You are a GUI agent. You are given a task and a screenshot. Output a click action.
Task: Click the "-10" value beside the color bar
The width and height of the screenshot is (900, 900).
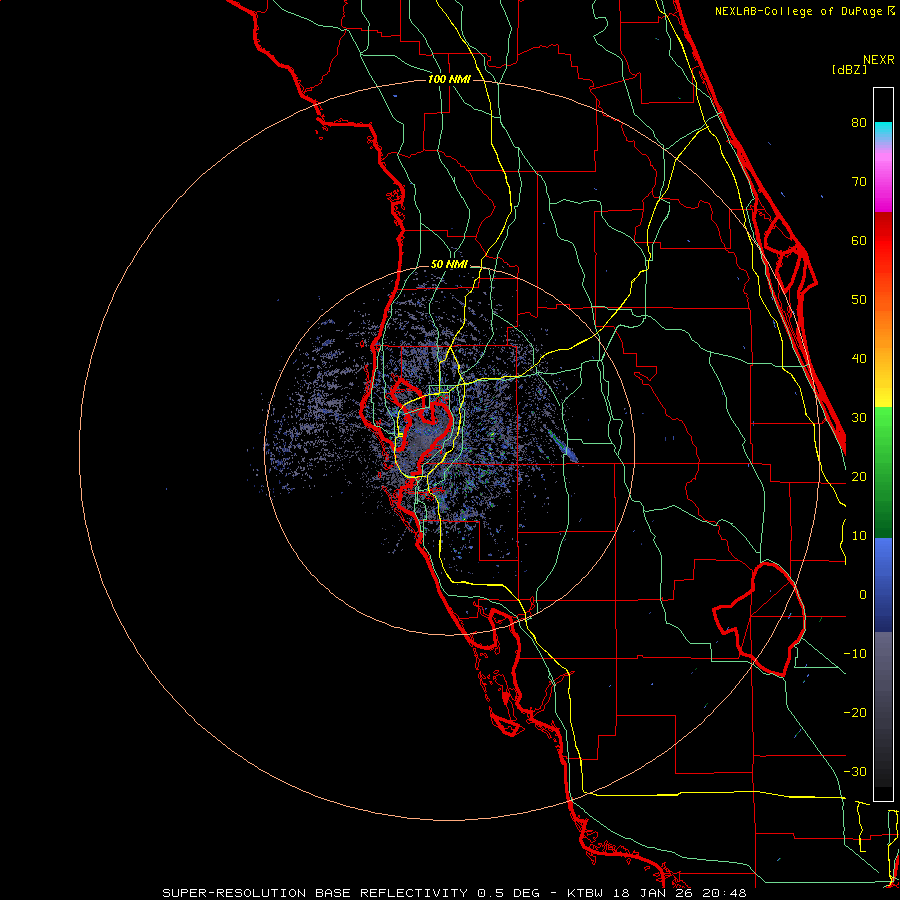855,654
